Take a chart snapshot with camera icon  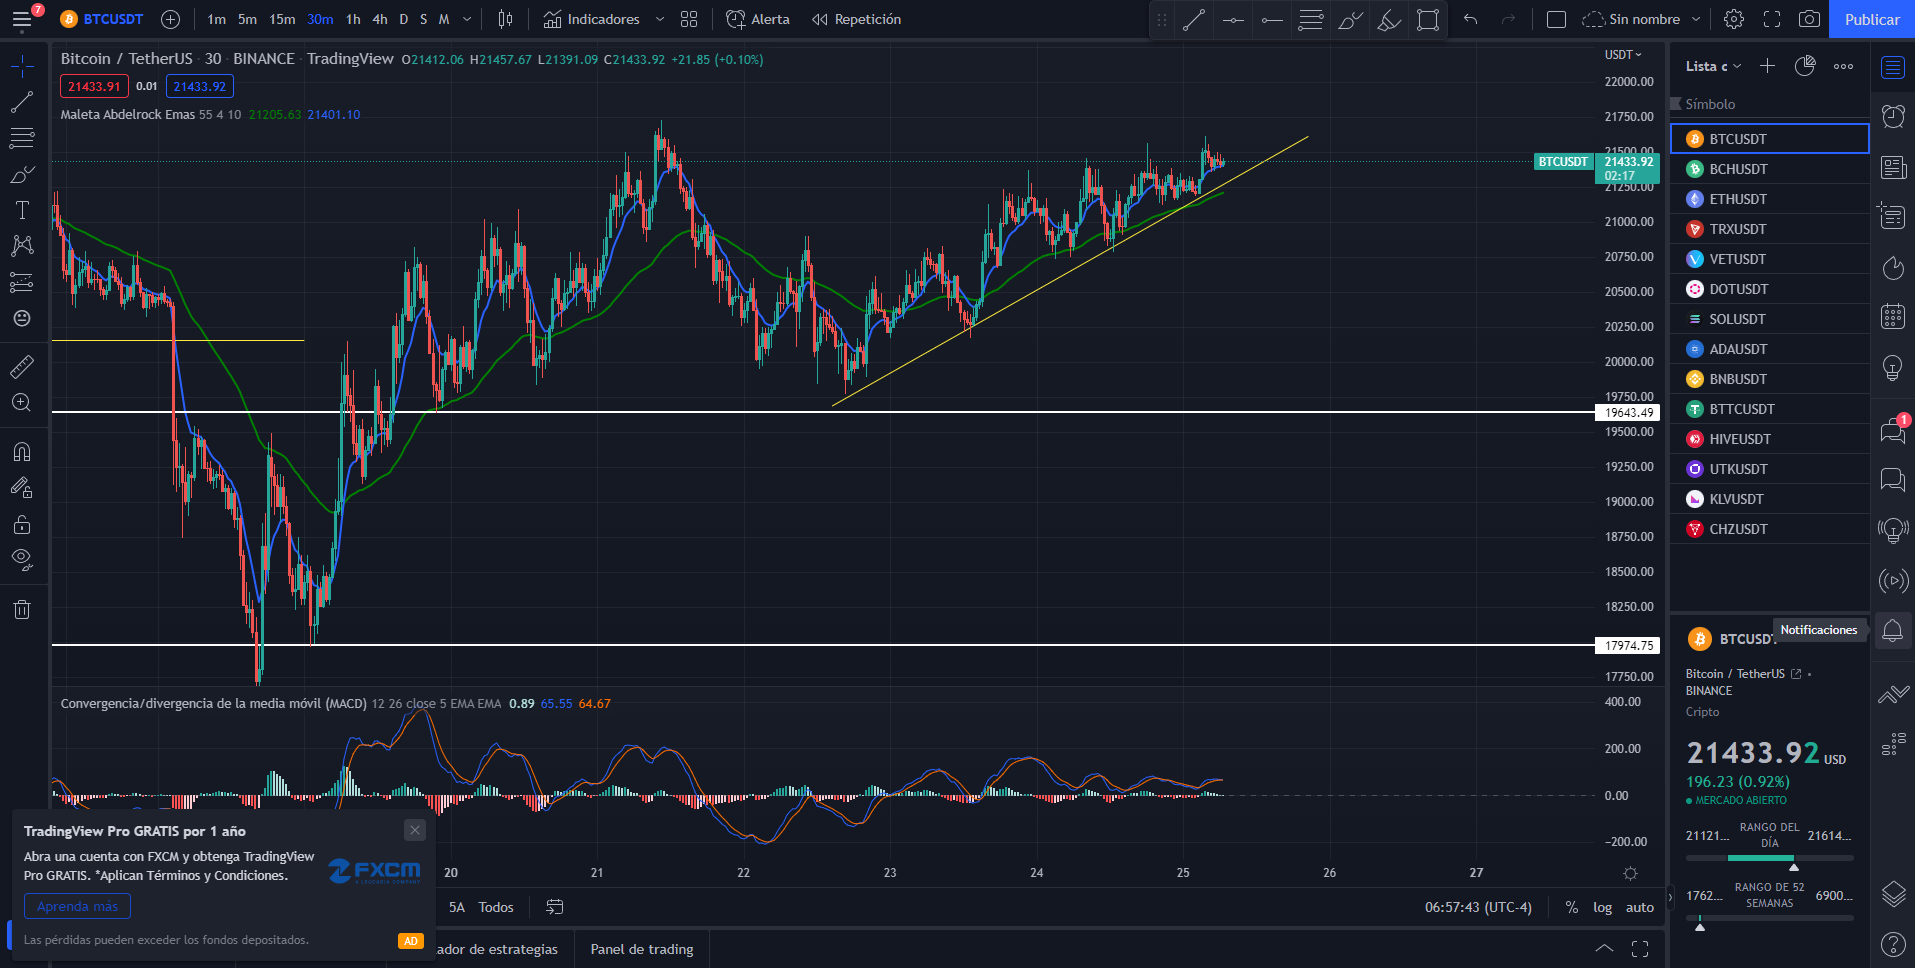[x=1809, y=19]
